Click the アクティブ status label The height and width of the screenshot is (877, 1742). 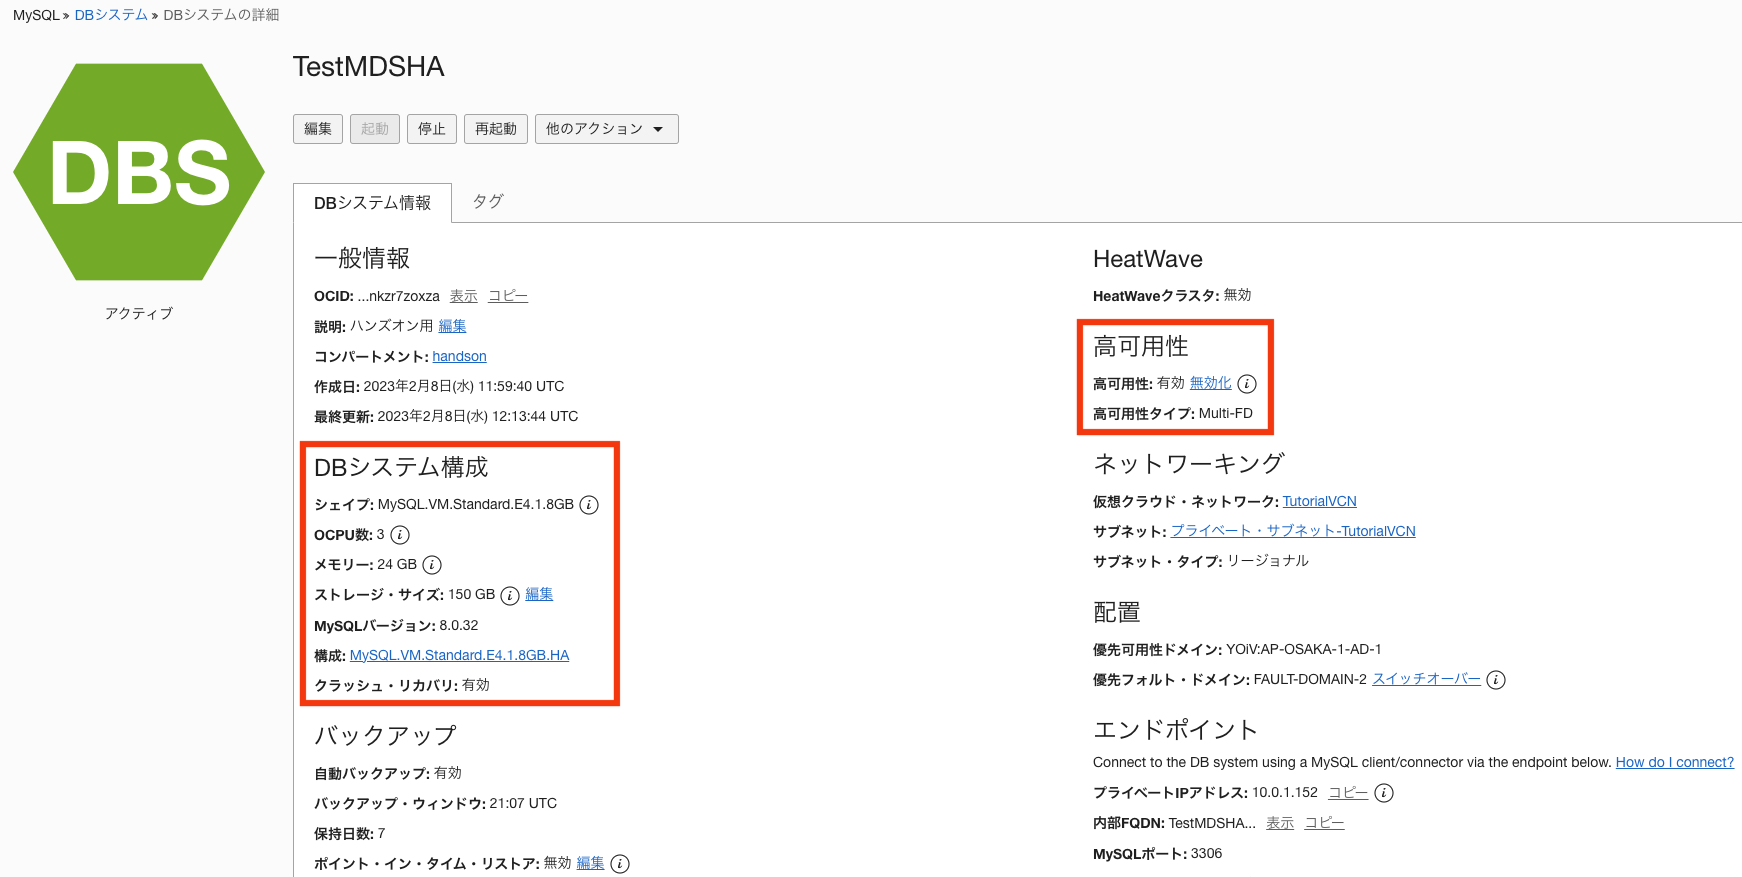pyautogui.click(x=139, y=314)
